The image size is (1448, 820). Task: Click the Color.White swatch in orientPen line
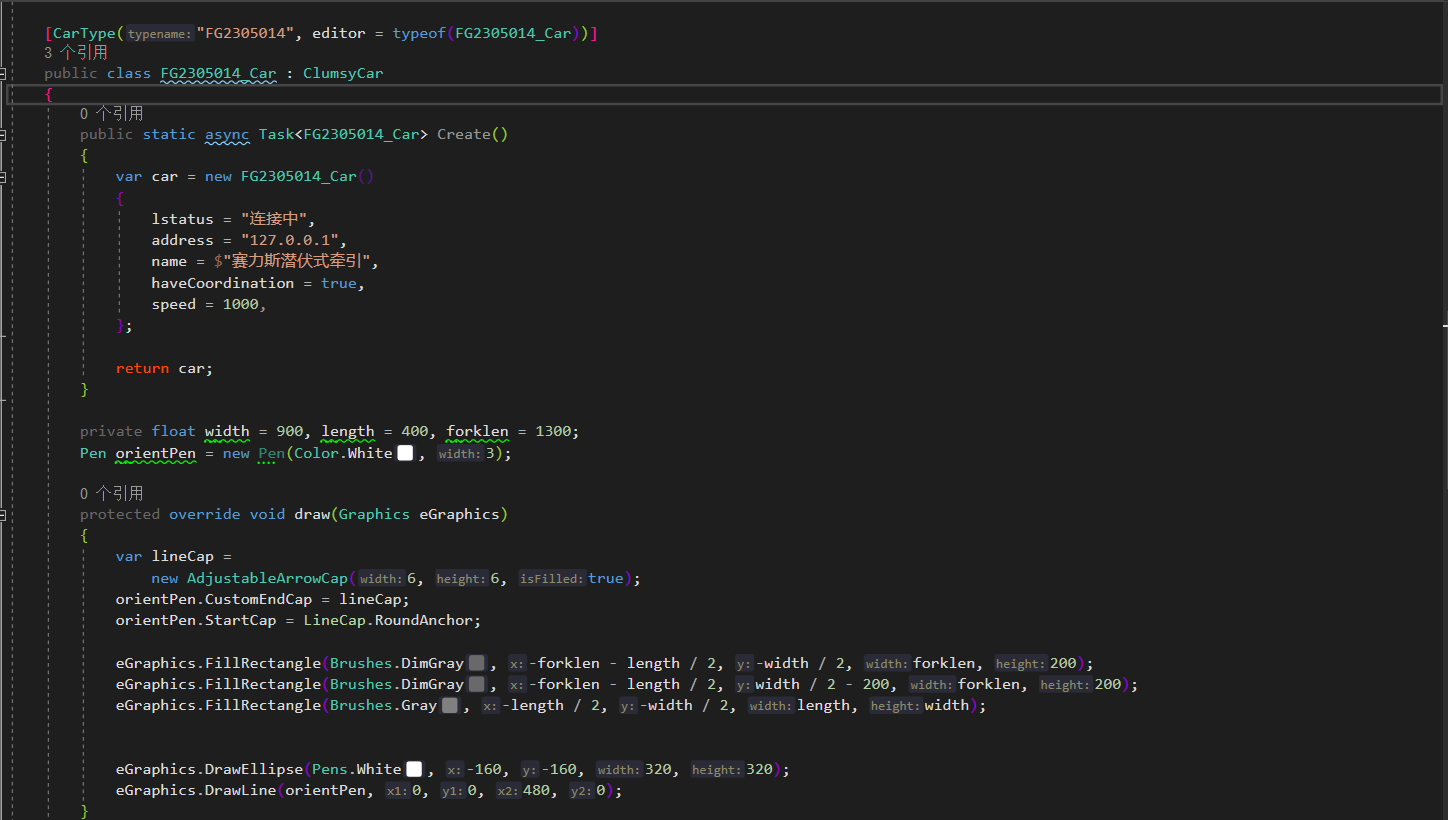pyautogui.click(x=405, y=454)
